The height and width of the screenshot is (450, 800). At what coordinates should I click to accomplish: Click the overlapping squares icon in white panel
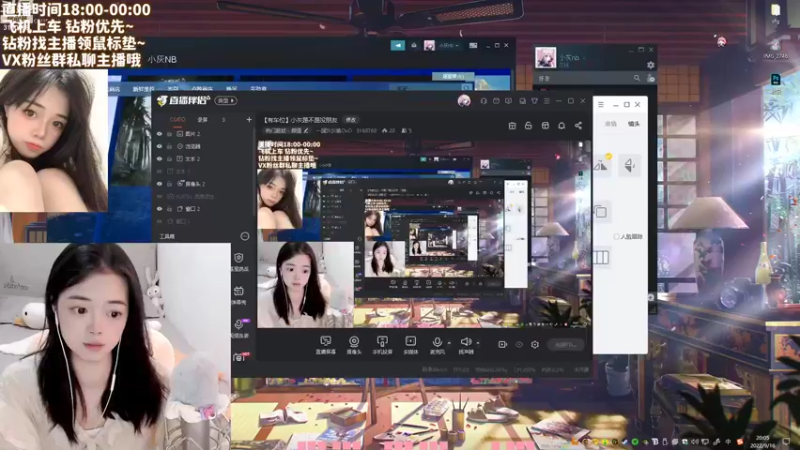point(601,212)
